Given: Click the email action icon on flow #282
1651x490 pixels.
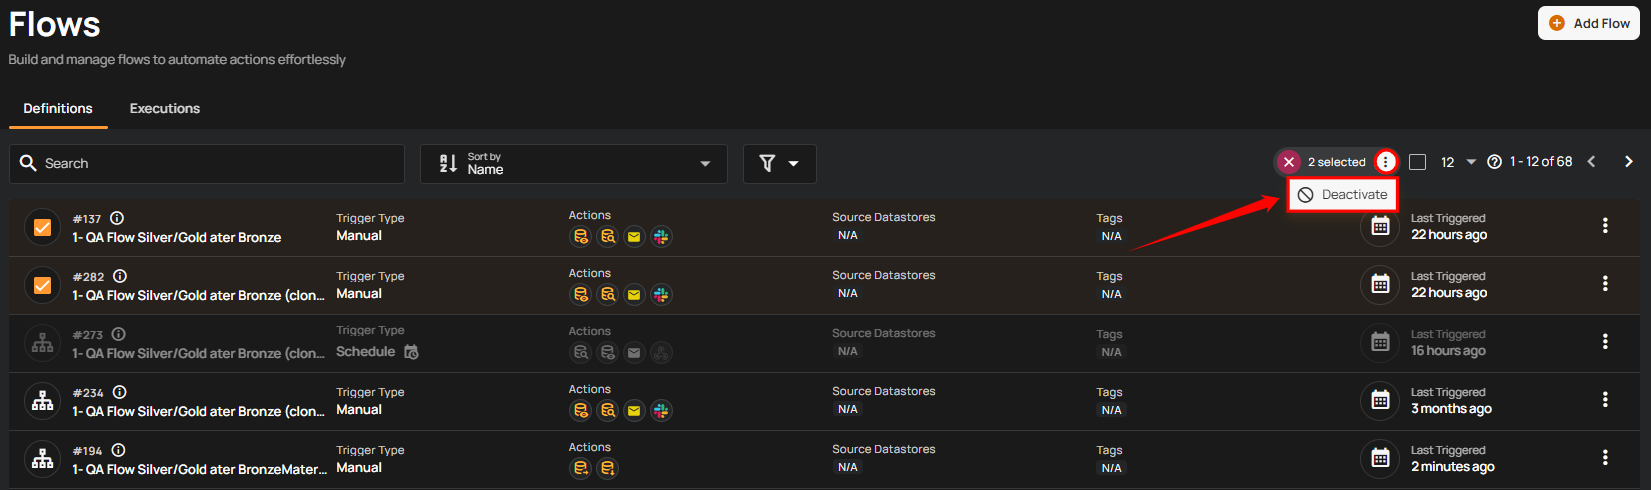Looking at the screenshot, I should [634, 295].
